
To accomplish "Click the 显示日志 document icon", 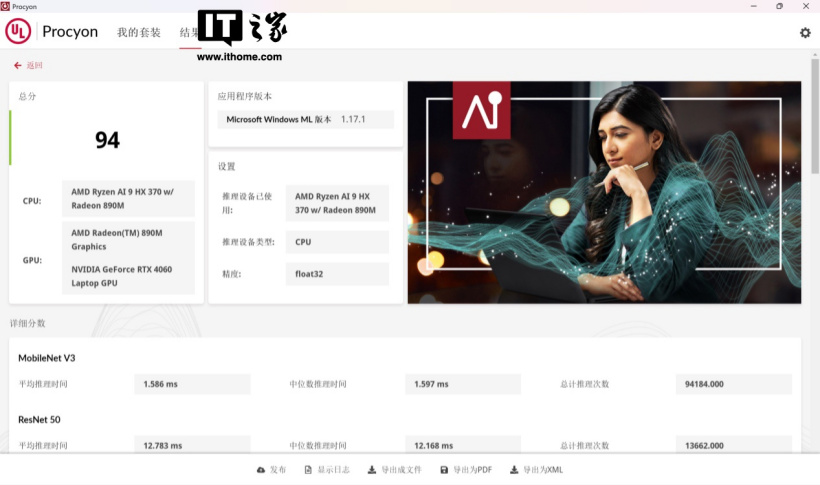I will click(308, 470).
